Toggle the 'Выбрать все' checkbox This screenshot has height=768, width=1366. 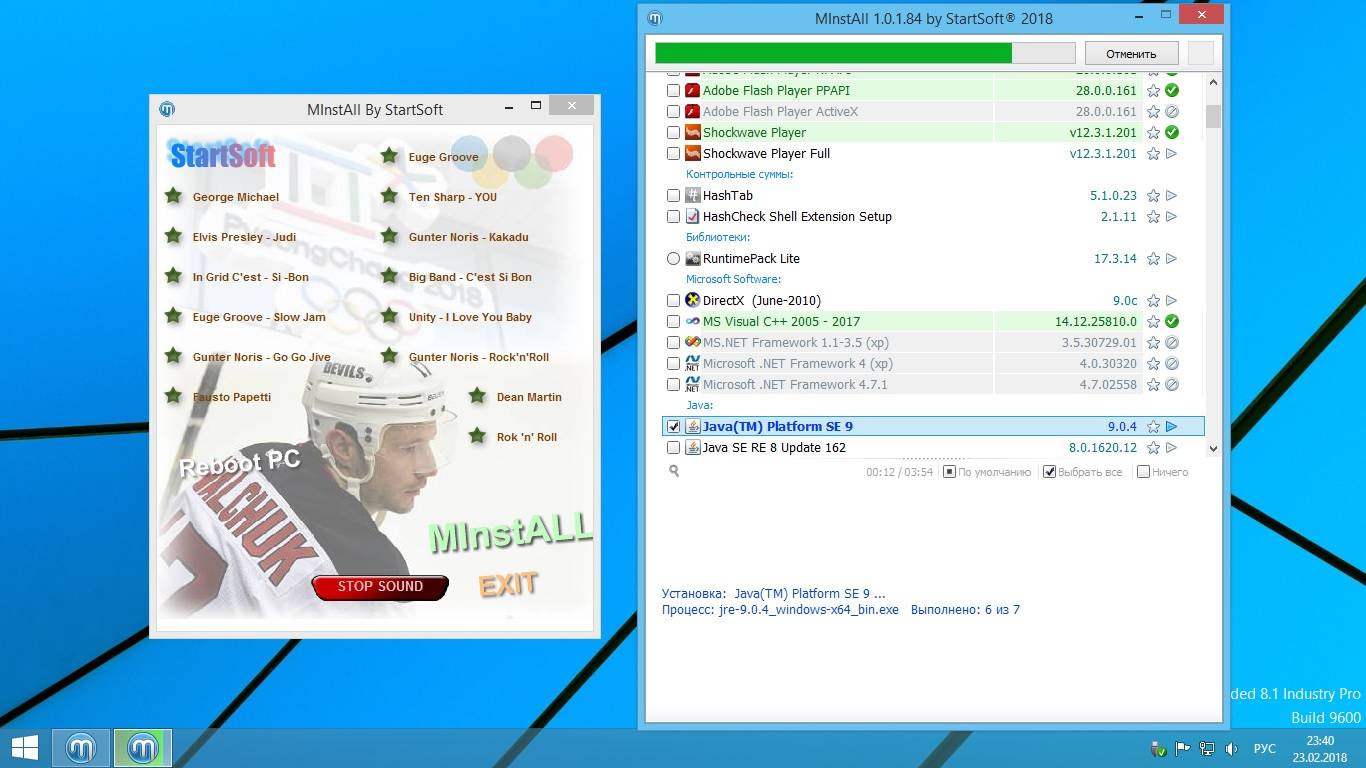[1049, 472]
